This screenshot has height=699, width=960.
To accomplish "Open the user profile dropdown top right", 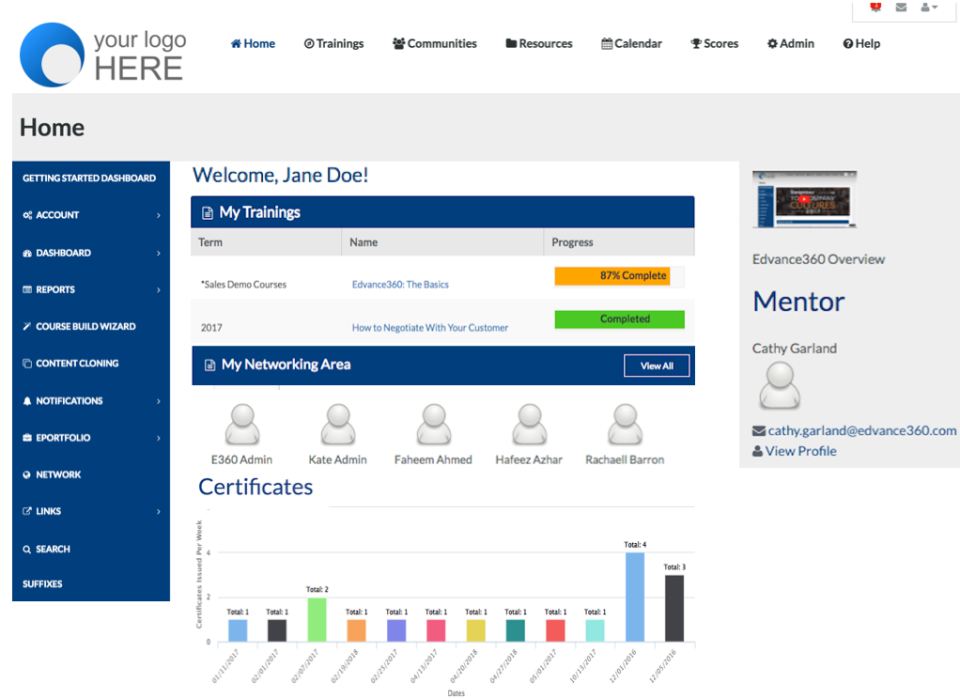I will pos(928,7).
